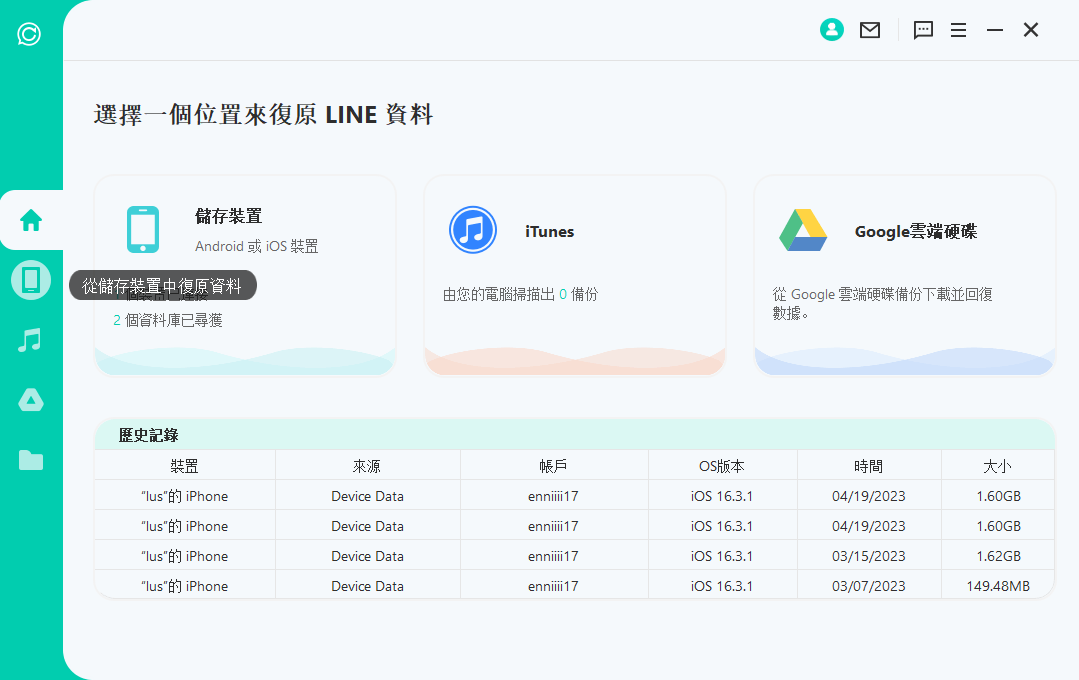Choose the Google雲端硬碟 card
This screenshot has height=680, width=1079.
[904, 275]
